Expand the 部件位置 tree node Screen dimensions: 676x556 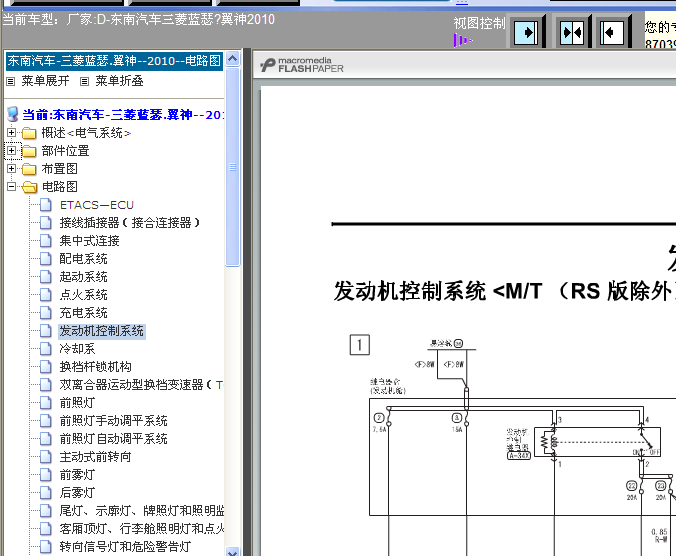pyautogui.click(x=12, y=151)
